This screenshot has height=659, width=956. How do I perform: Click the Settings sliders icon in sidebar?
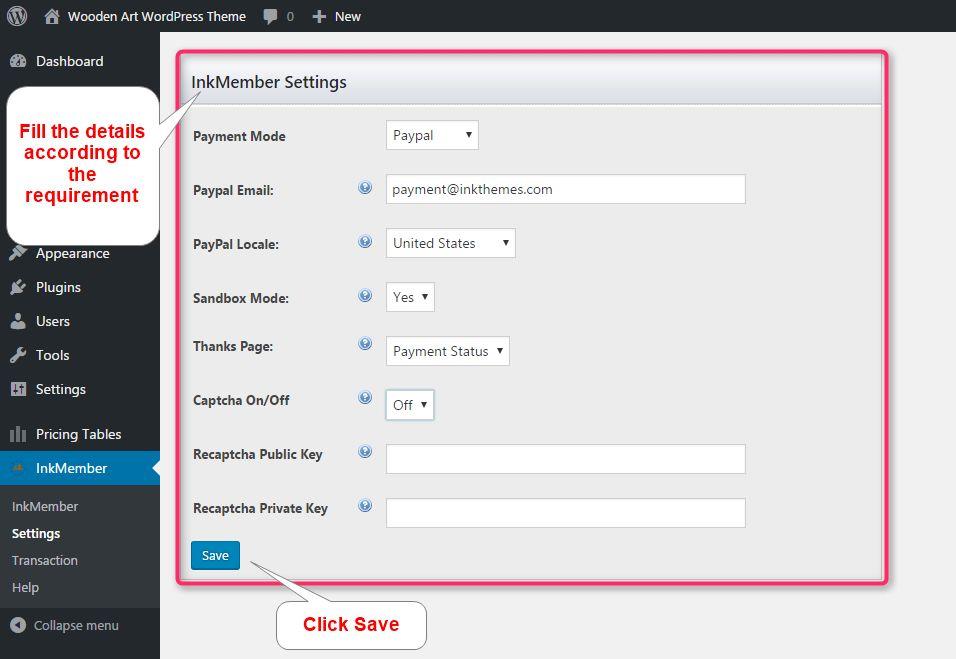18,389
